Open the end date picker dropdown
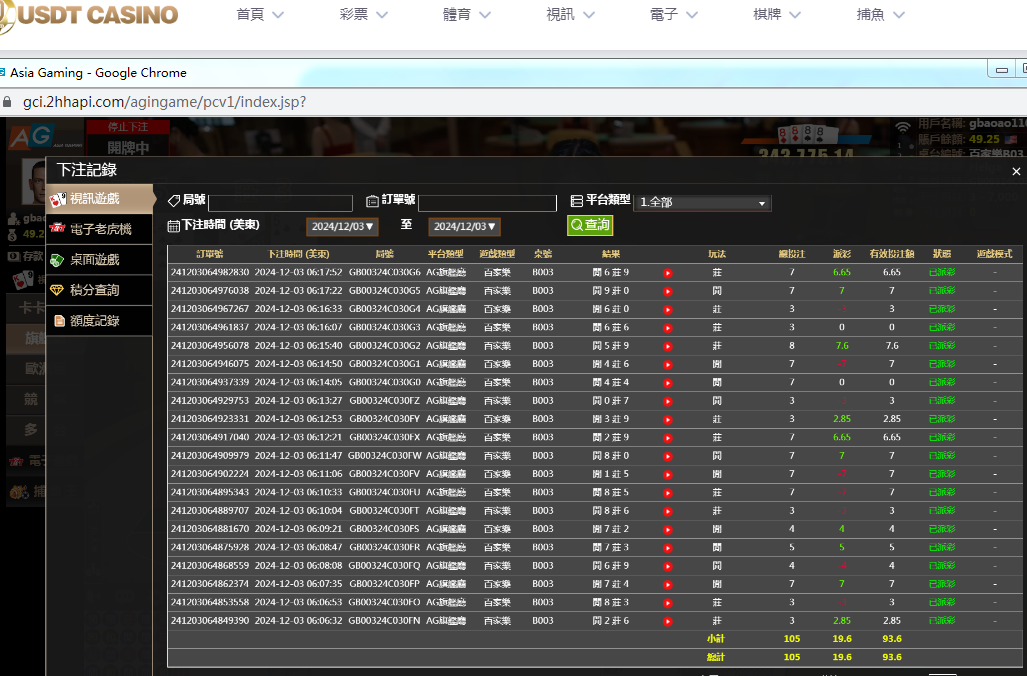This screenshot has height=676, width=1027. (x=464, y=227)
